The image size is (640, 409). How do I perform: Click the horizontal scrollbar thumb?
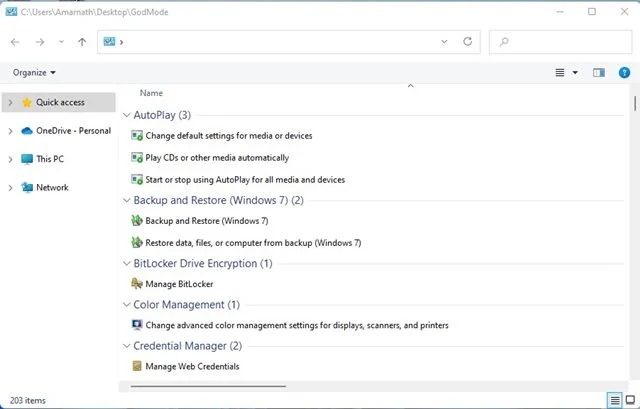tap(209, 386)
